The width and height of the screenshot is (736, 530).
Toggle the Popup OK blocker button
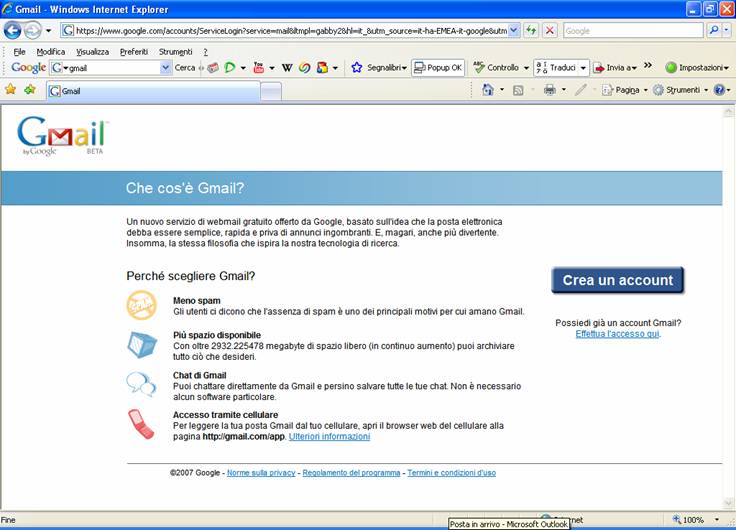(x=438, y=68)
